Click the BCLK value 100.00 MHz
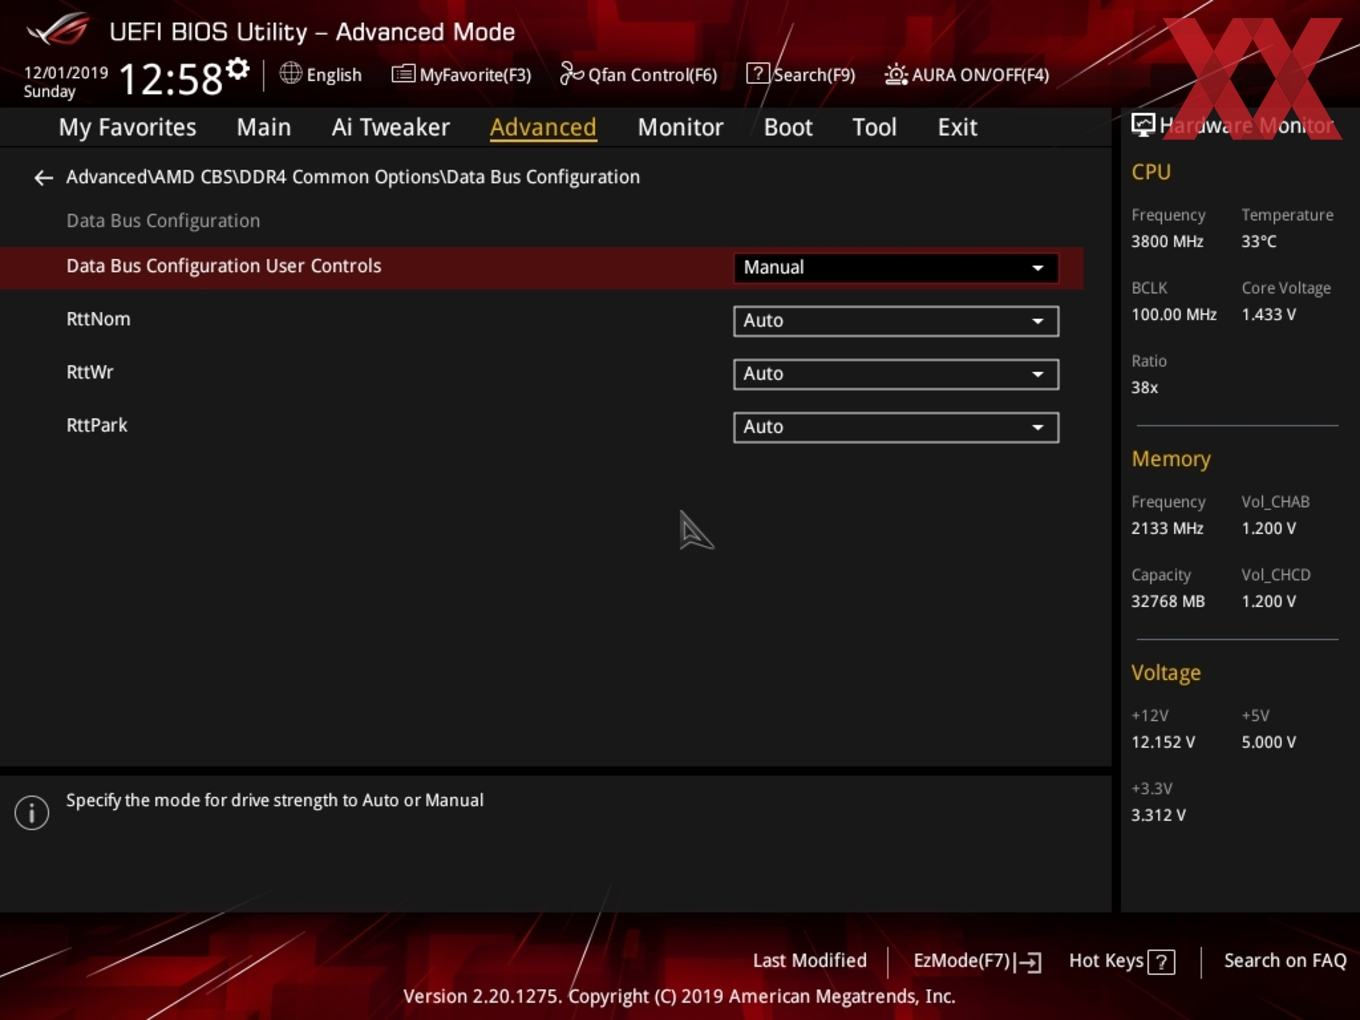 (x=1174, y=315)
